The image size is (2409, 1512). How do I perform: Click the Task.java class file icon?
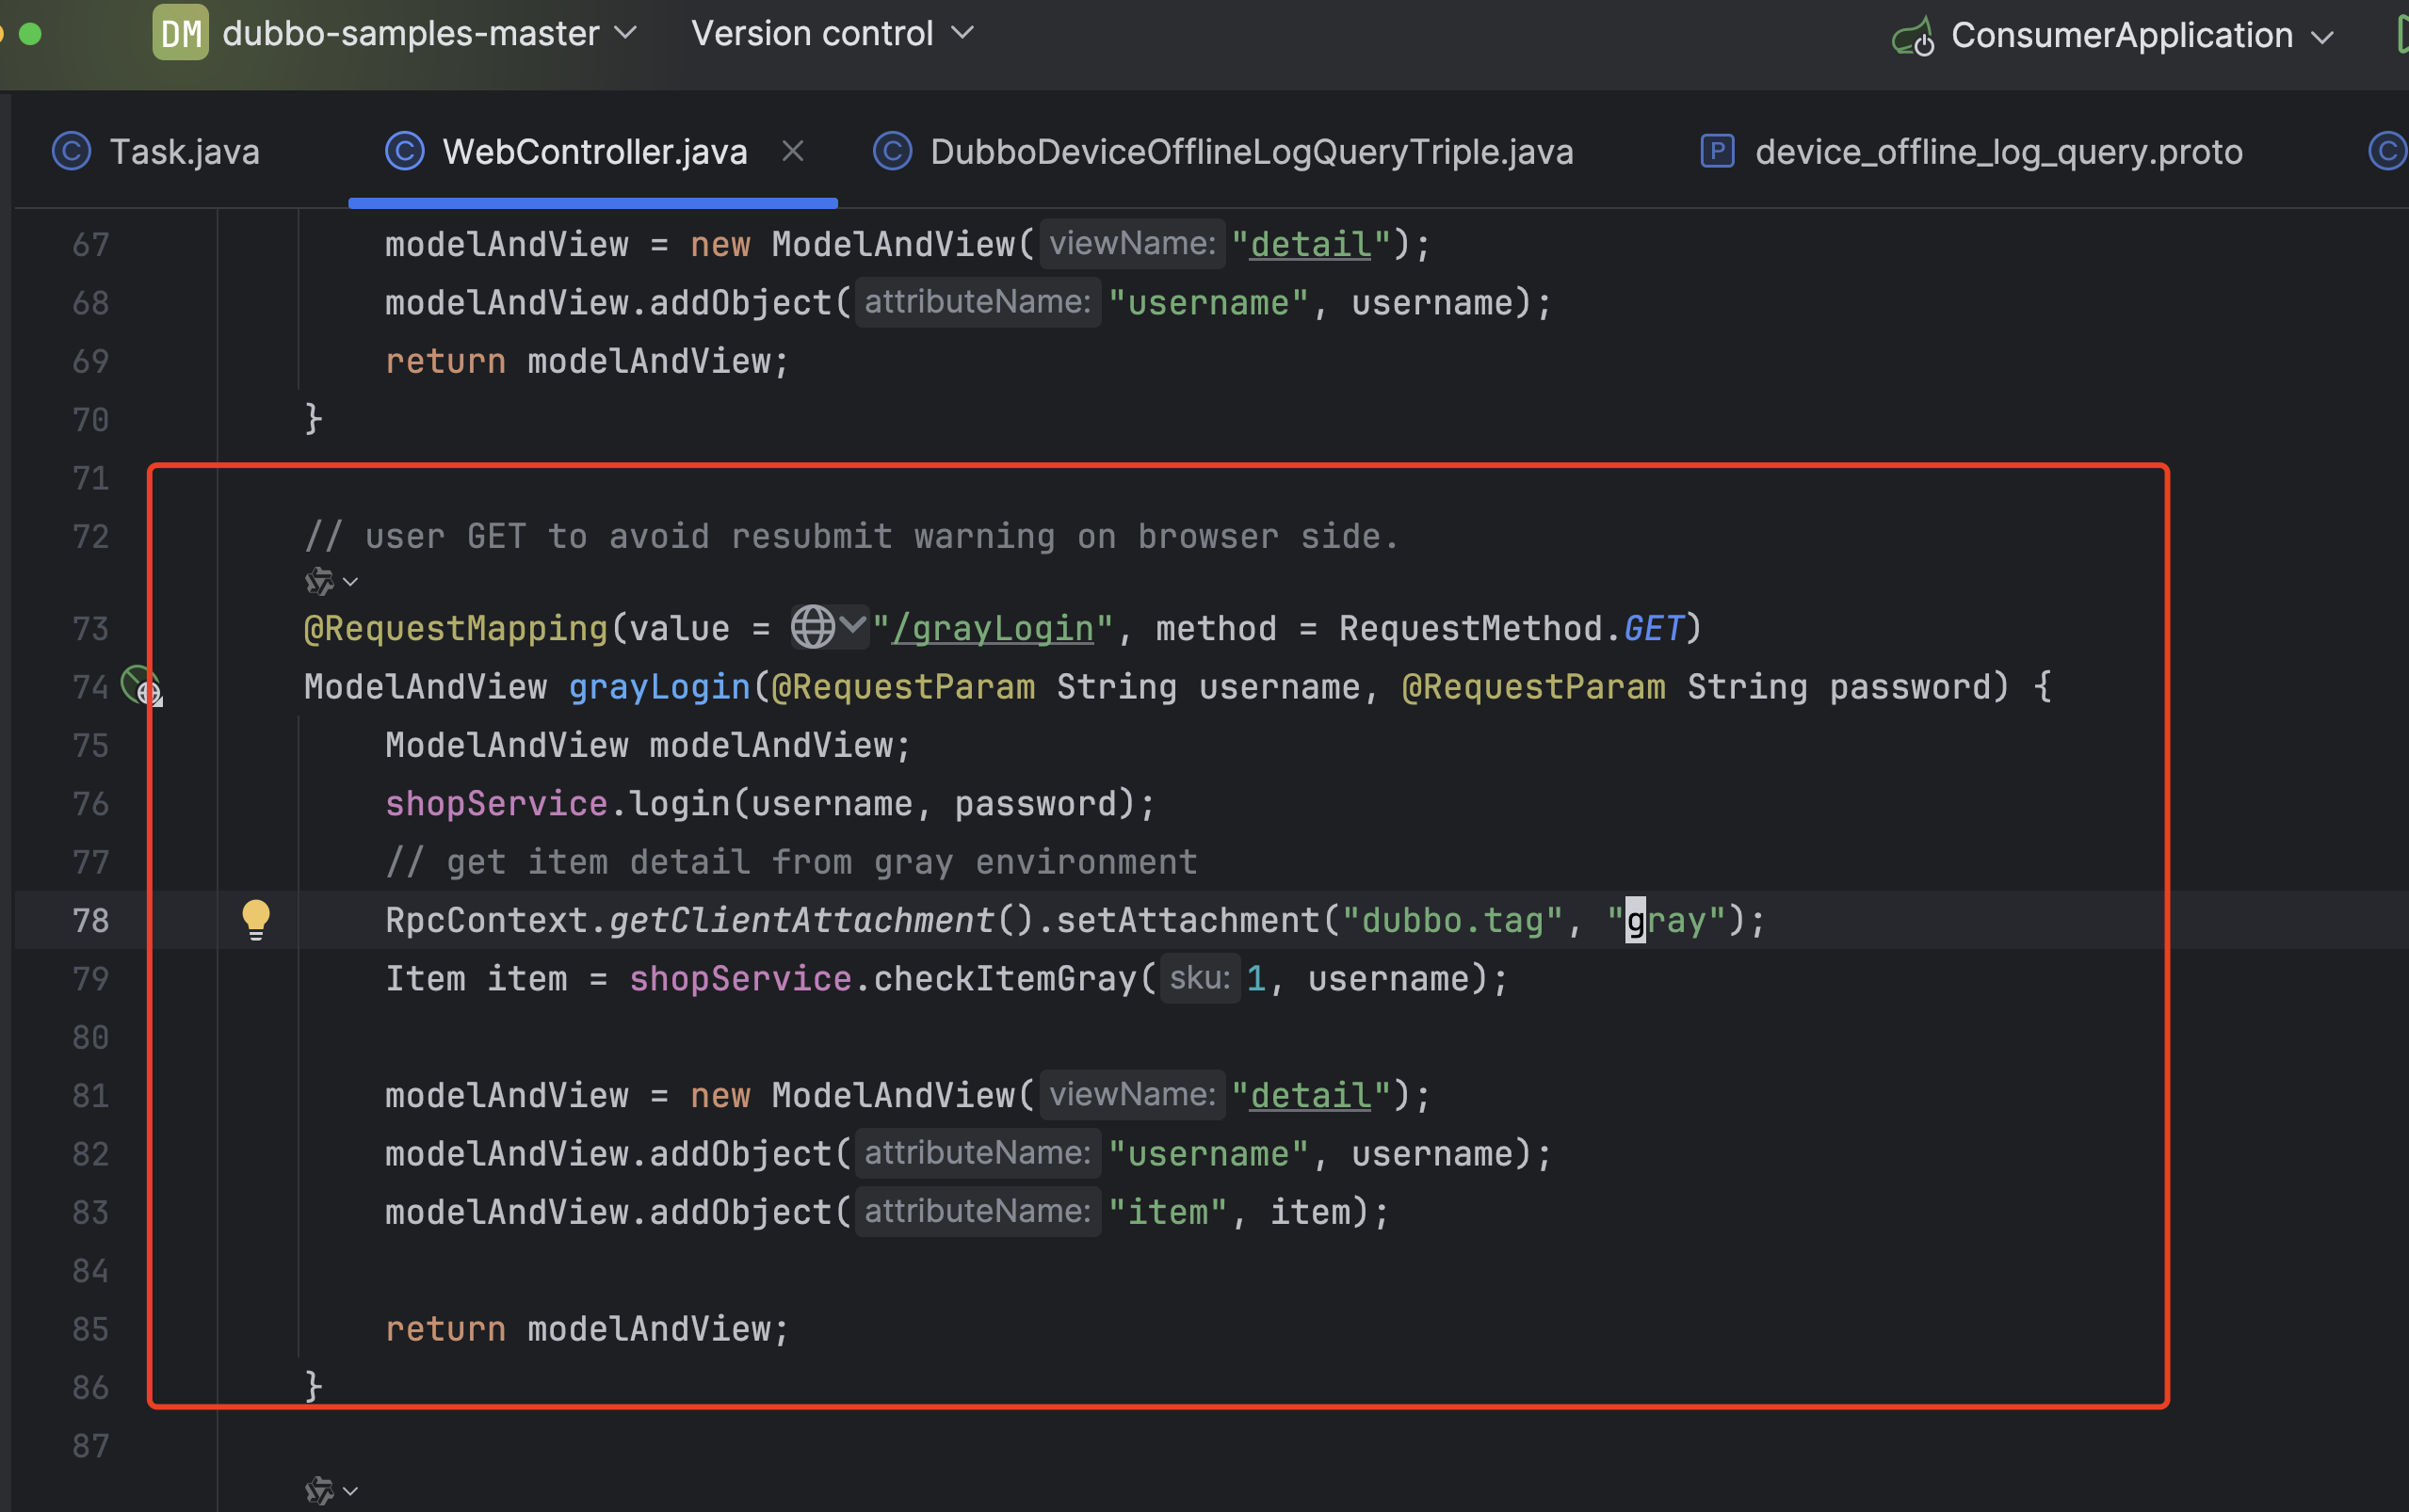point(72,152)
